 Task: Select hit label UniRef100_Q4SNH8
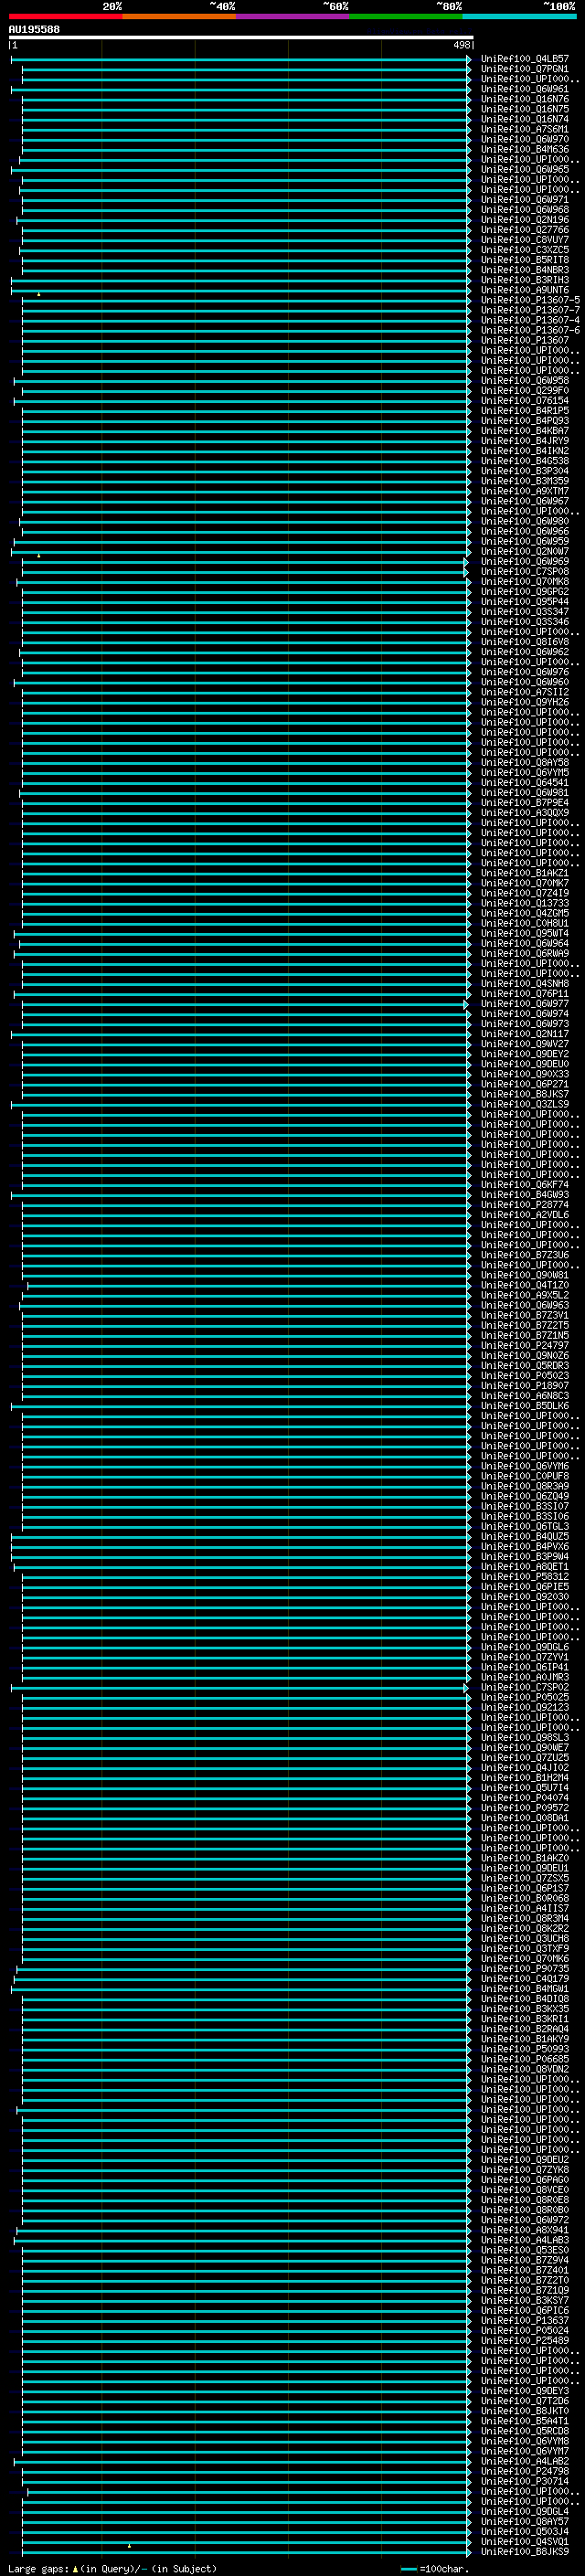click(525, 984)
